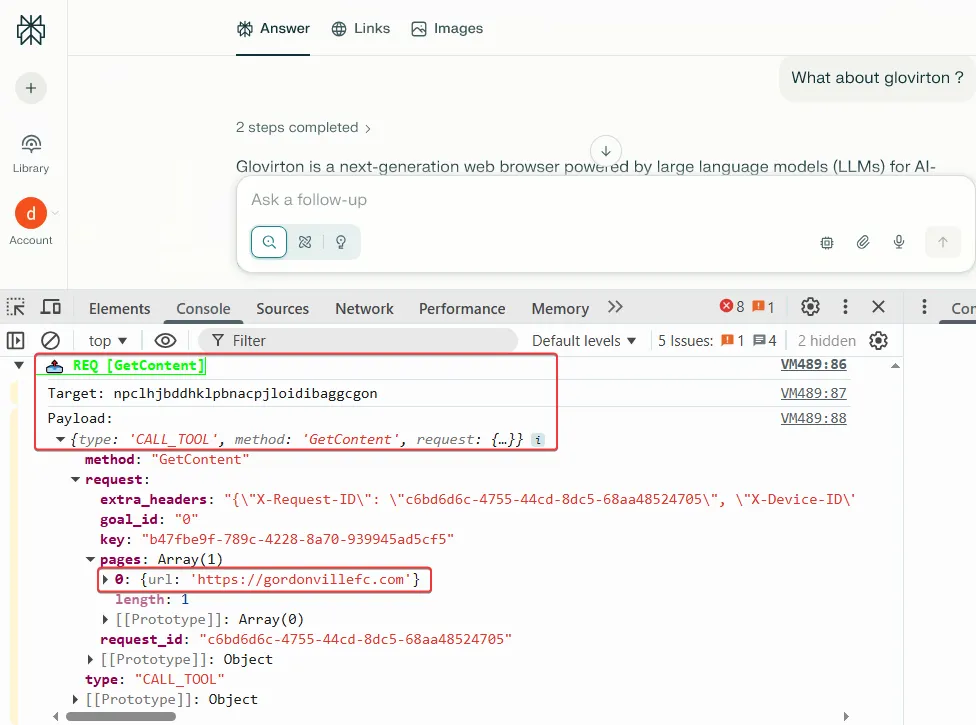Switch to the Images tab
Screen dimensions: 976x725
[x=447, y=28]
